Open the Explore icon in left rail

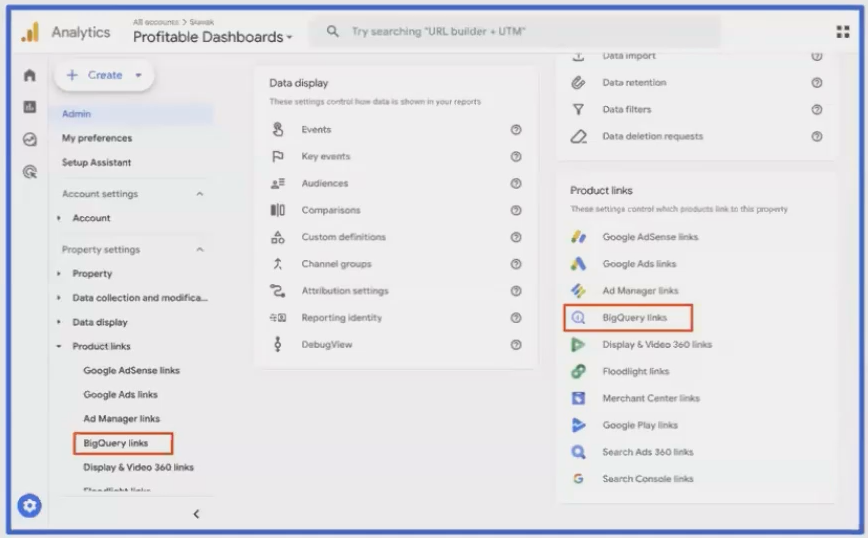point(30,139)
